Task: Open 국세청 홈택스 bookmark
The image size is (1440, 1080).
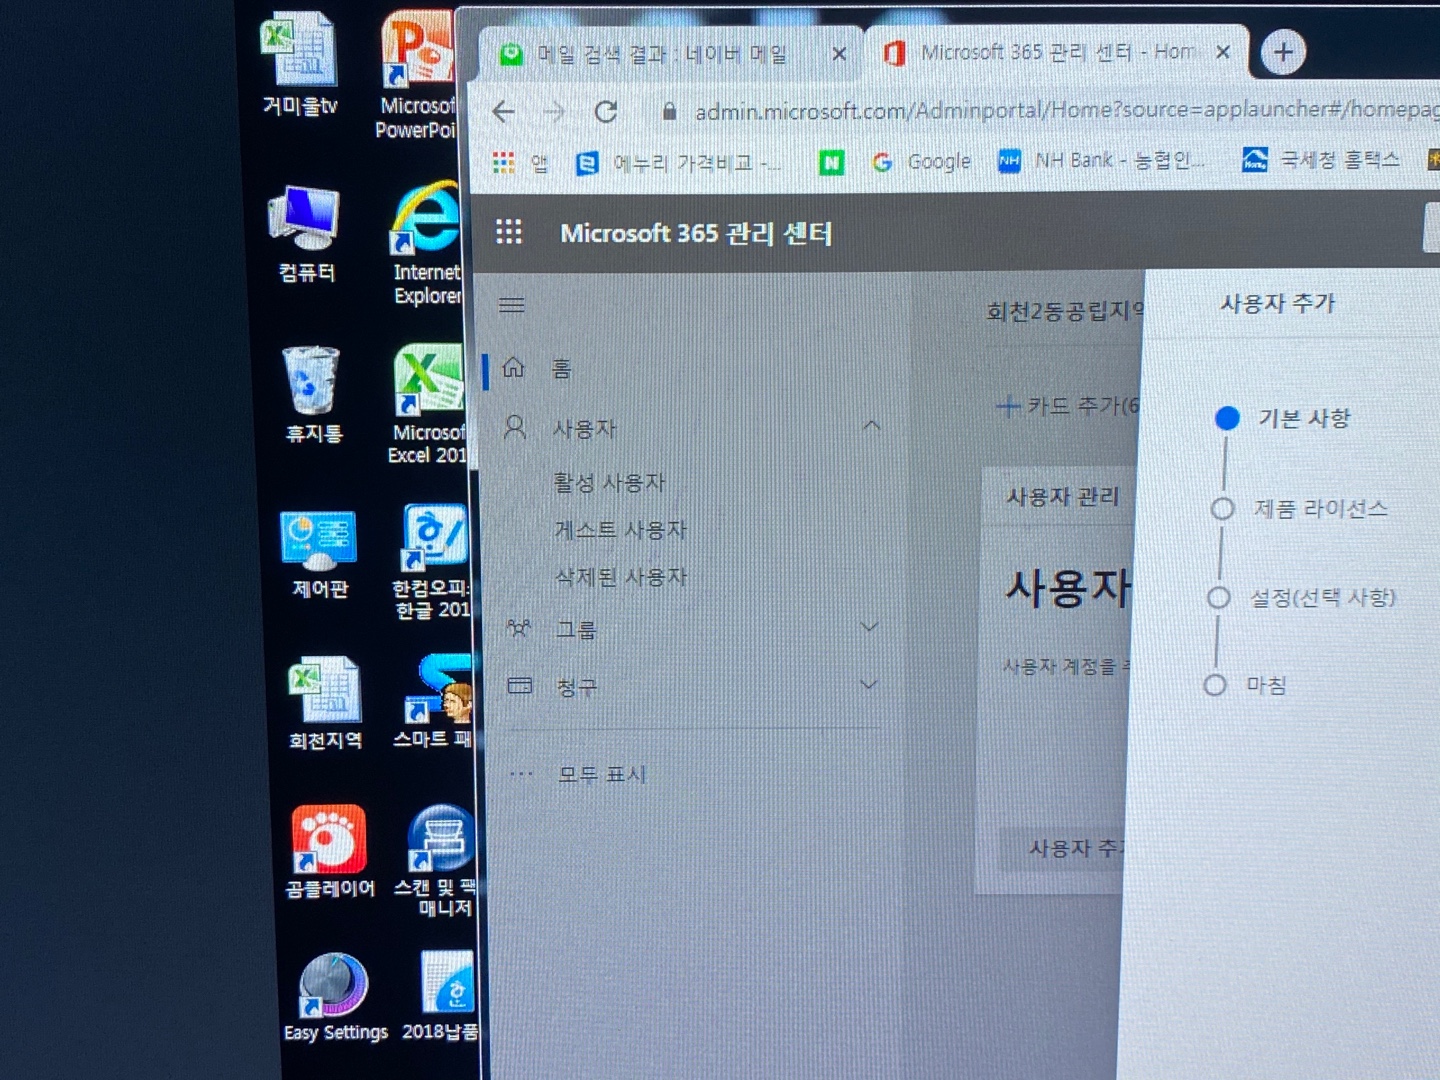Action: (x=1321, y=159)
